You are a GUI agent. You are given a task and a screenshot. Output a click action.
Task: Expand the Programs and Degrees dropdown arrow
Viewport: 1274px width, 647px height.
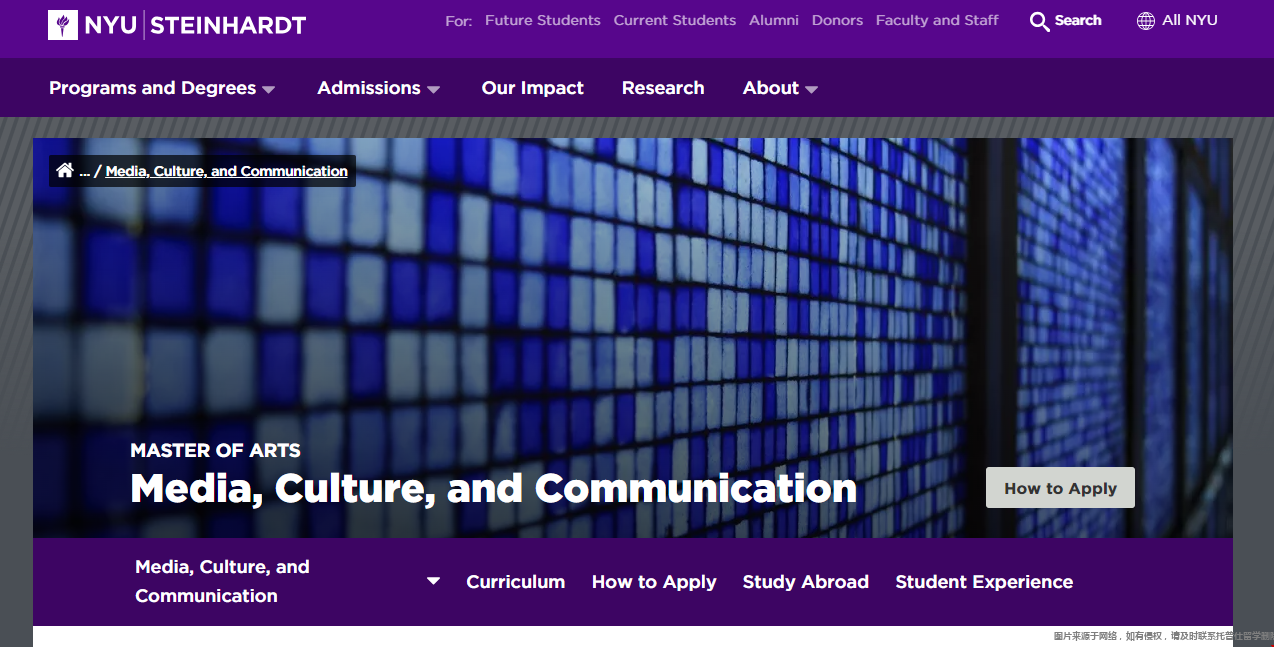(x=268, y=89)
